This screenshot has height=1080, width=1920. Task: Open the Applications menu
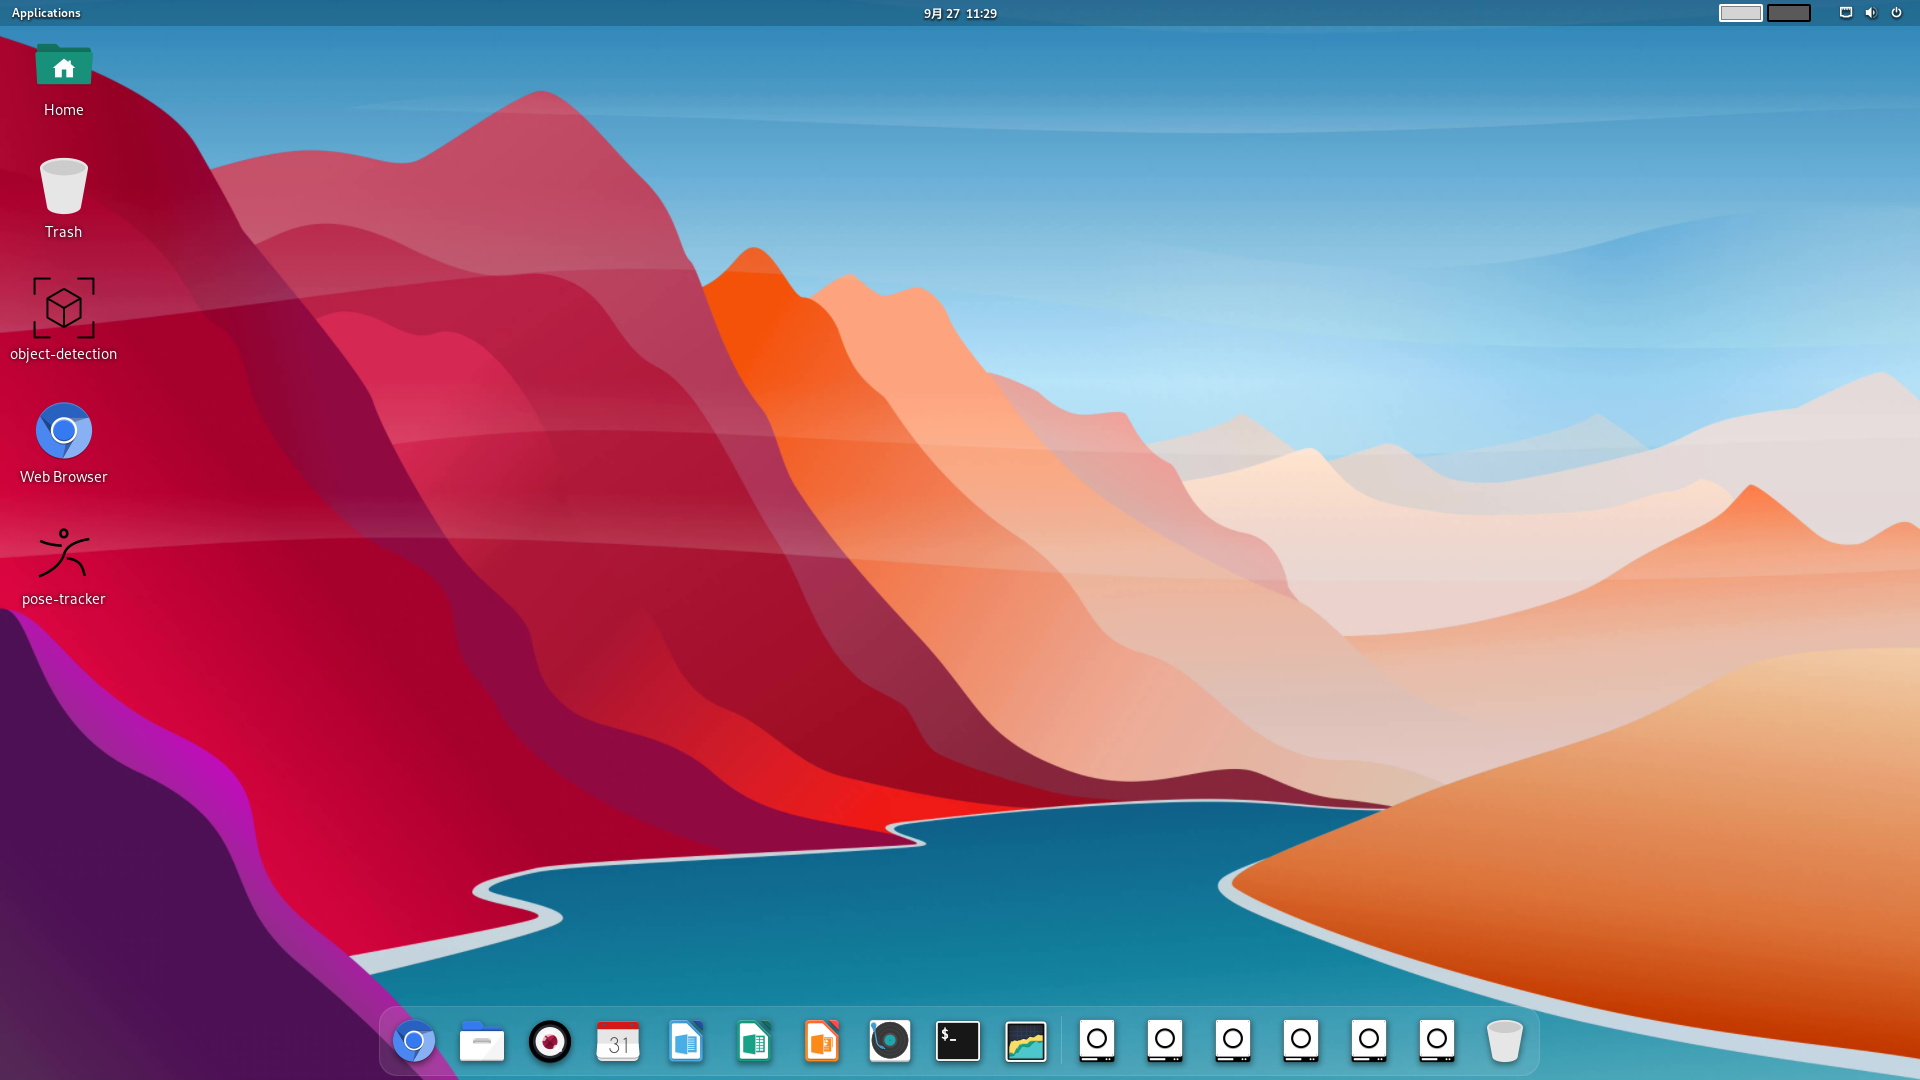[46, 13]
